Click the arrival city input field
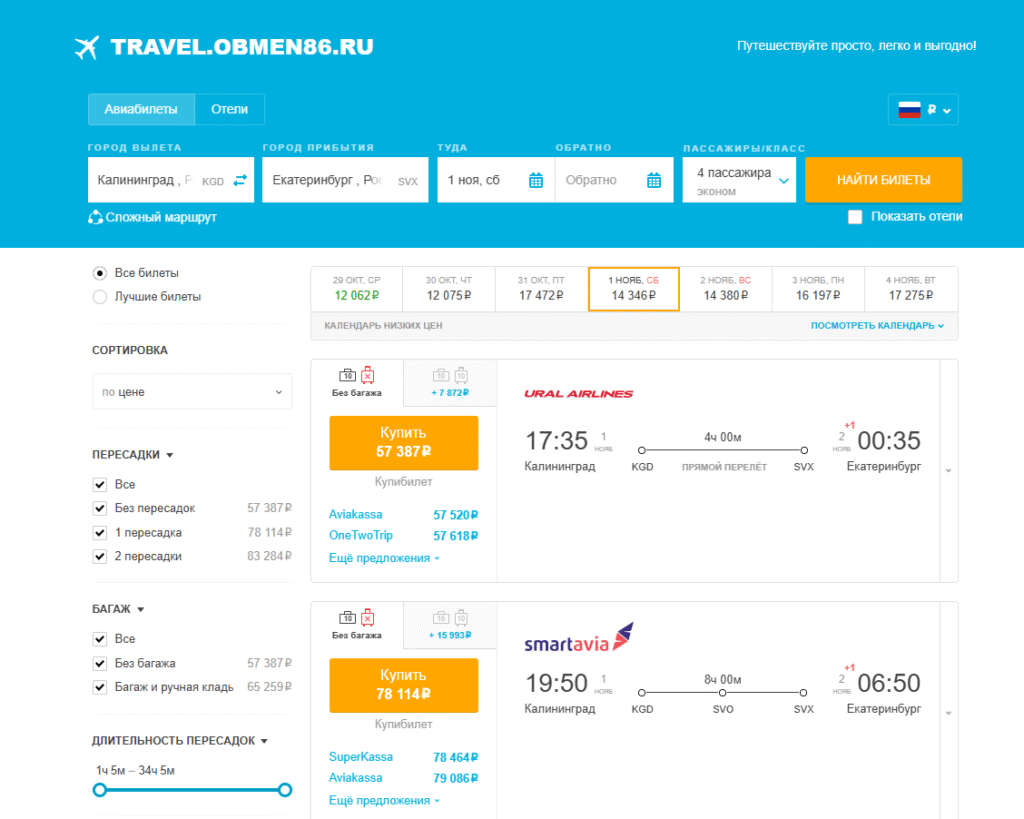The image size is (1024, 819). coord(330,180)
